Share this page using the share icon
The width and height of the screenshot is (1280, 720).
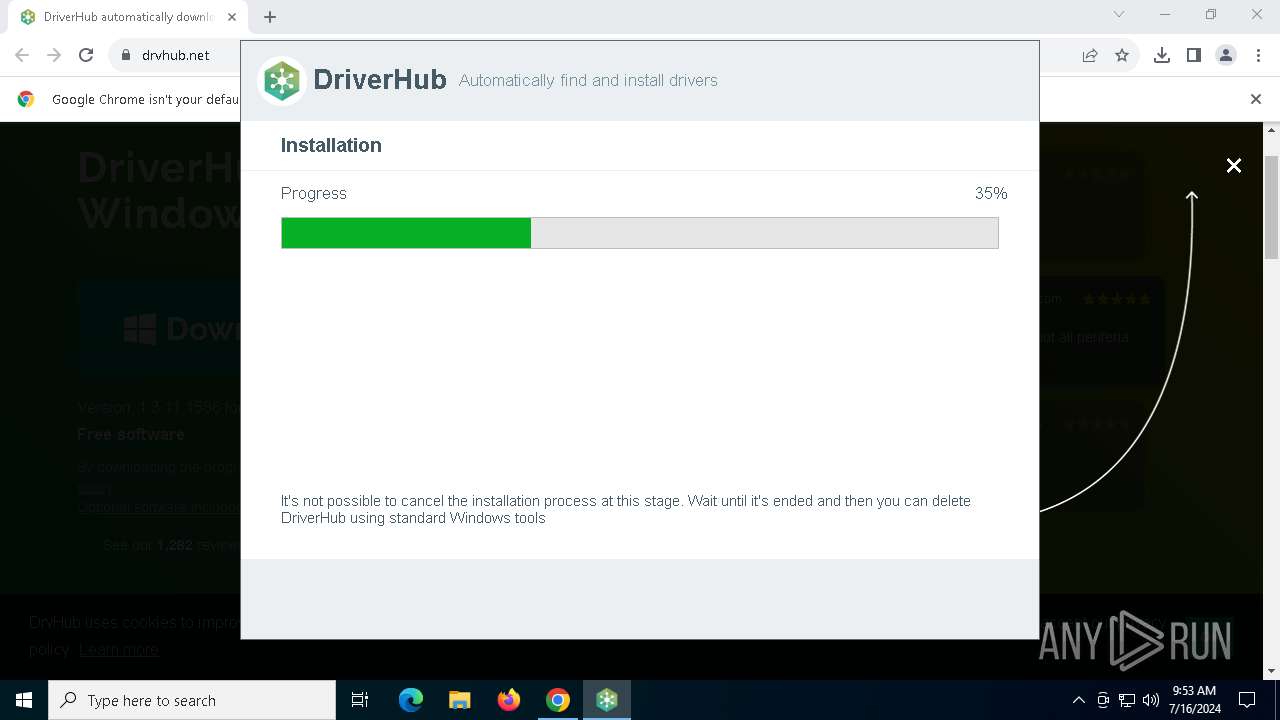[1090, 55]
